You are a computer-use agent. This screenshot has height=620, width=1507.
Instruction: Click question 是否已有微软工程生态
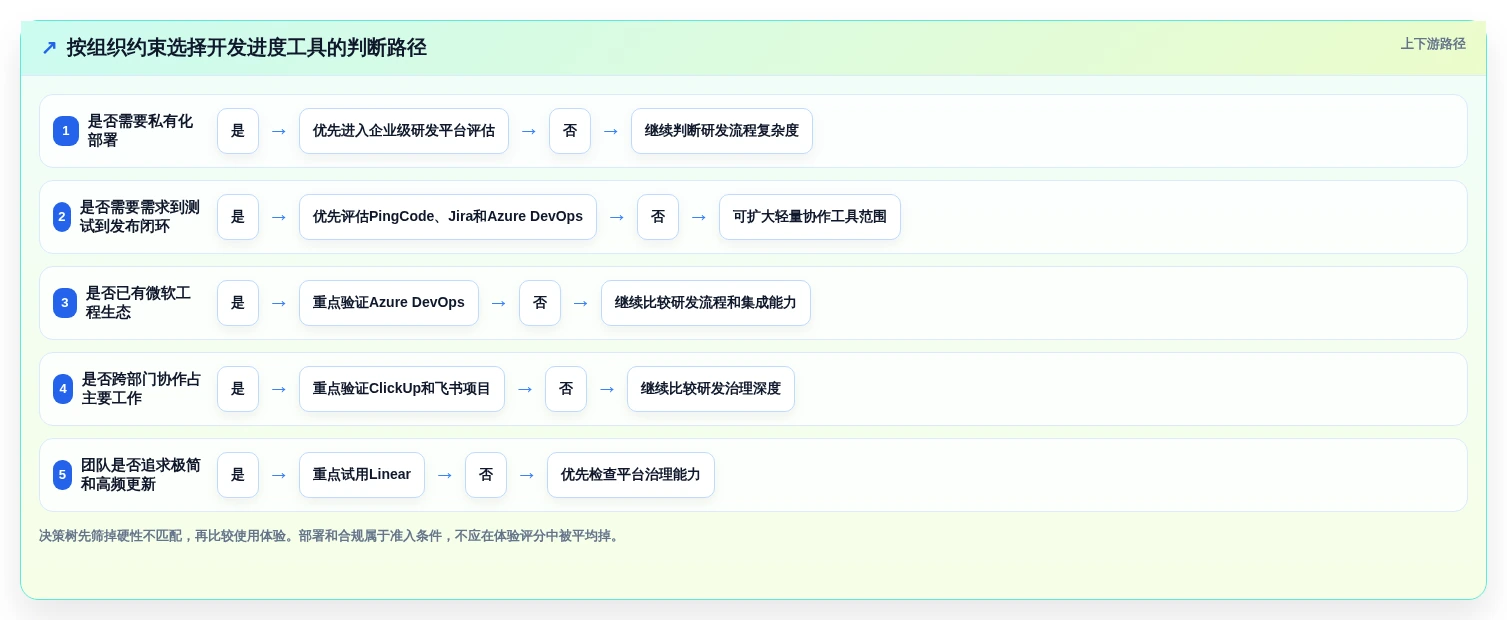pyautogui.click(x=138, y=303)
